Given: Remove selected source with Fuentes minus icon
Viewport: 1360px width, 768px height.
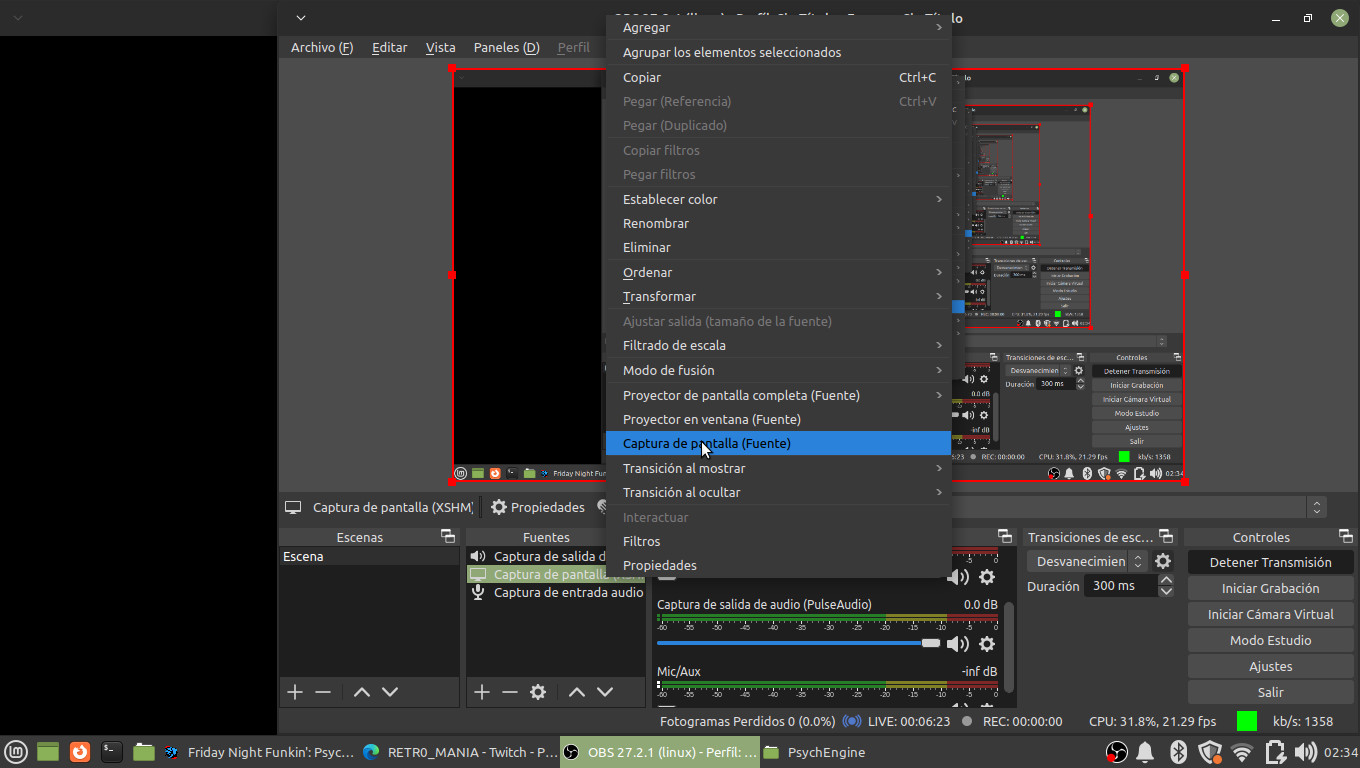Looking at the screenshot, I should point(510,692).
